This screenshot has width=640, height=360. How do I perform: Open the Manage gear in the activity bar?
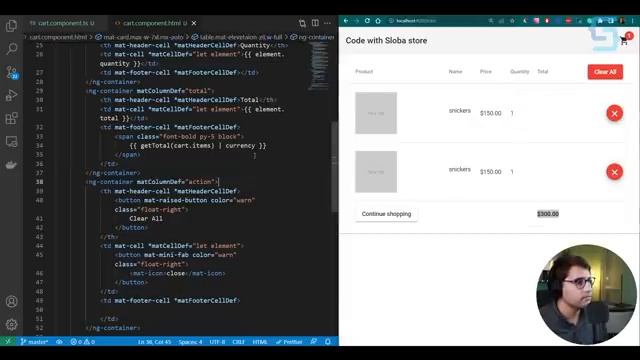coord(11,324)
